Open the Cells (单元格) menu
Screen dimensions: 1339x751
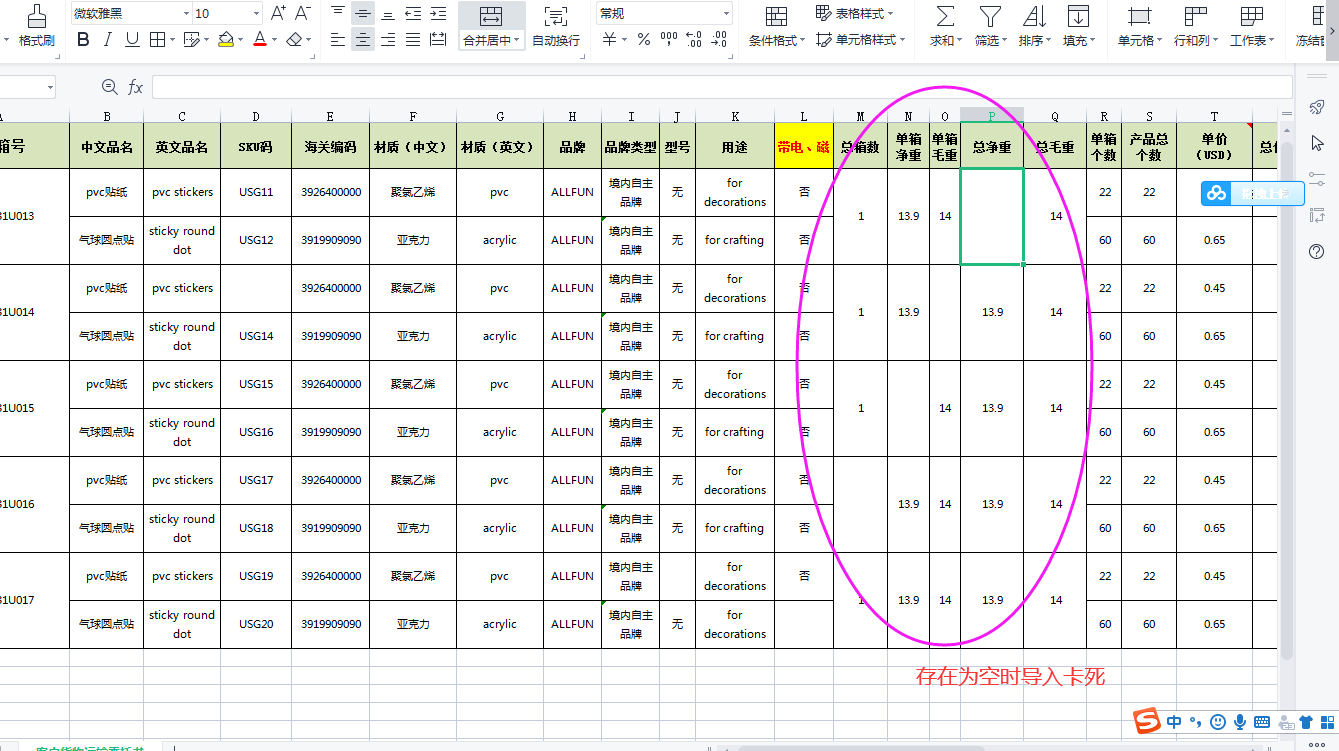pos(1139,27)
